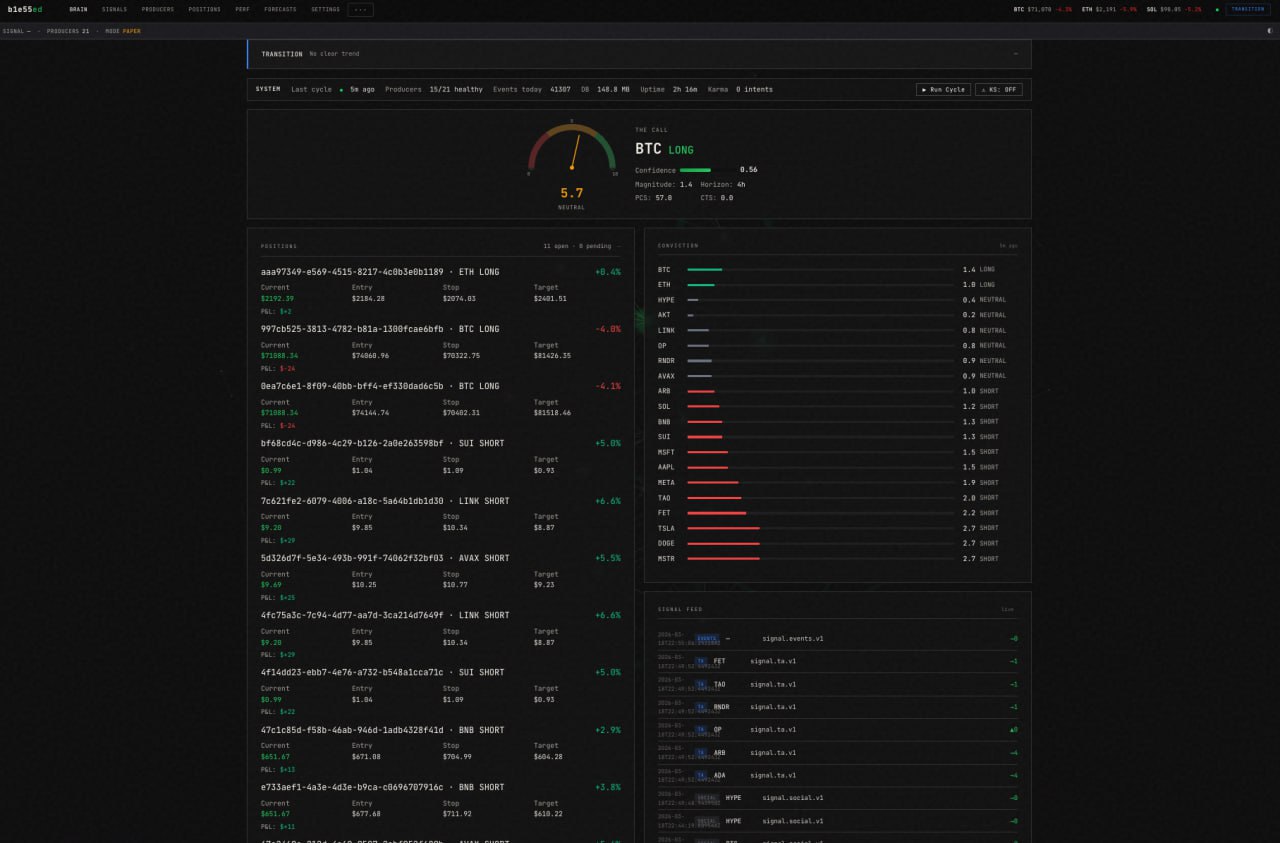
Task: Click the MSTR conviction bar
Action: pos(821,558)
